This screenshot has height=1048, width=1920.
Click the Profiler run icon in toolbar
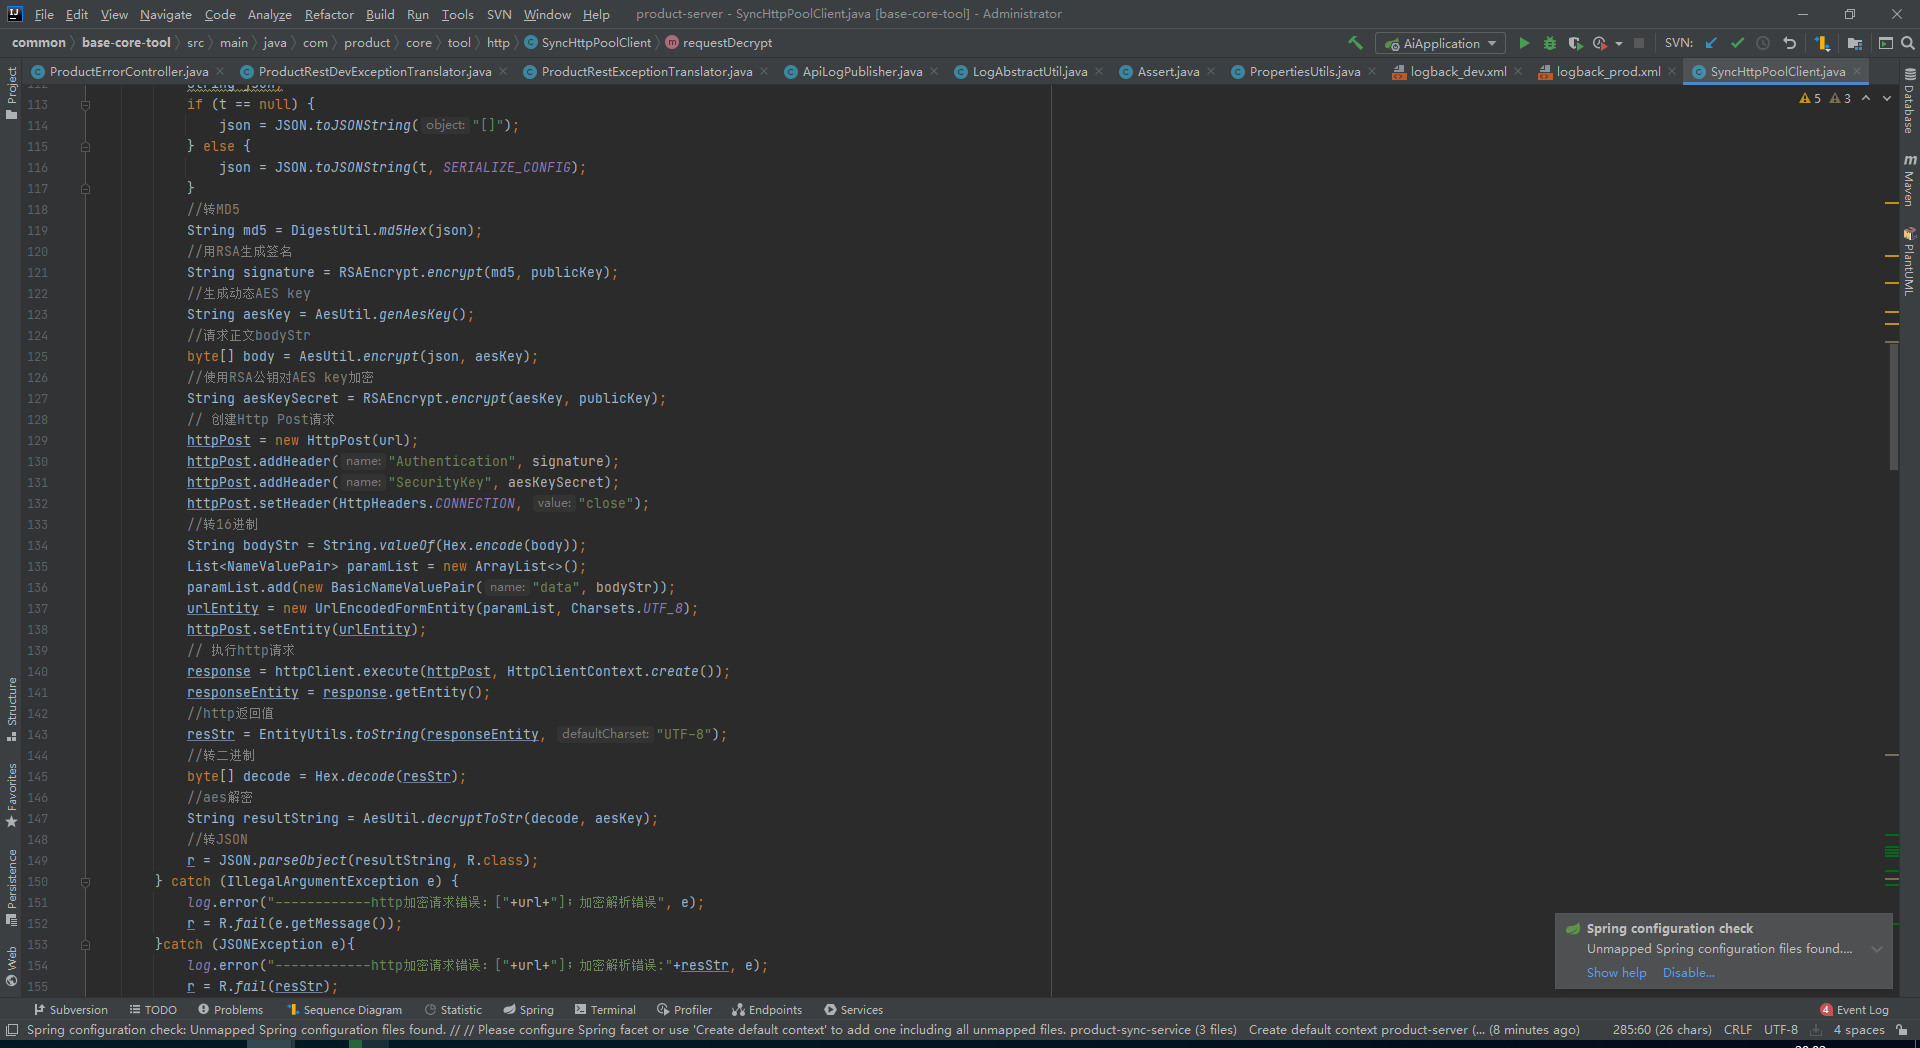pyautogui.click(x=1599, y=43)
